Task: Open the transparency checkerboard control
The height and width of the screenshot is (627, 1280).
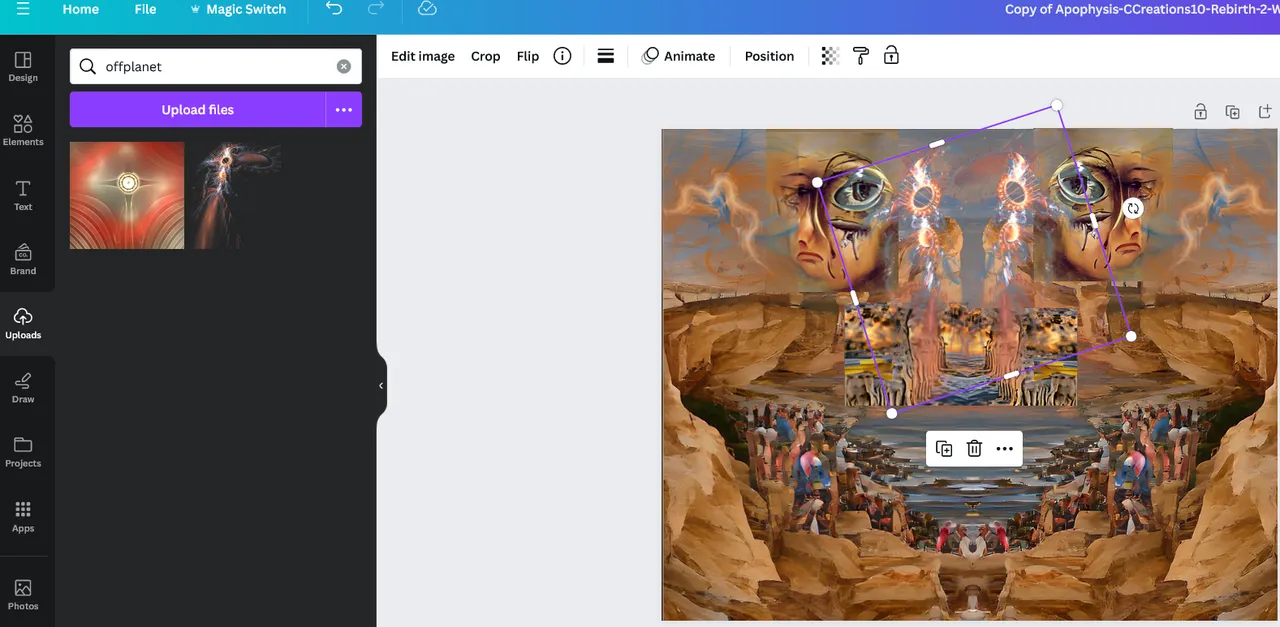Action: click(x=830, y=56)
